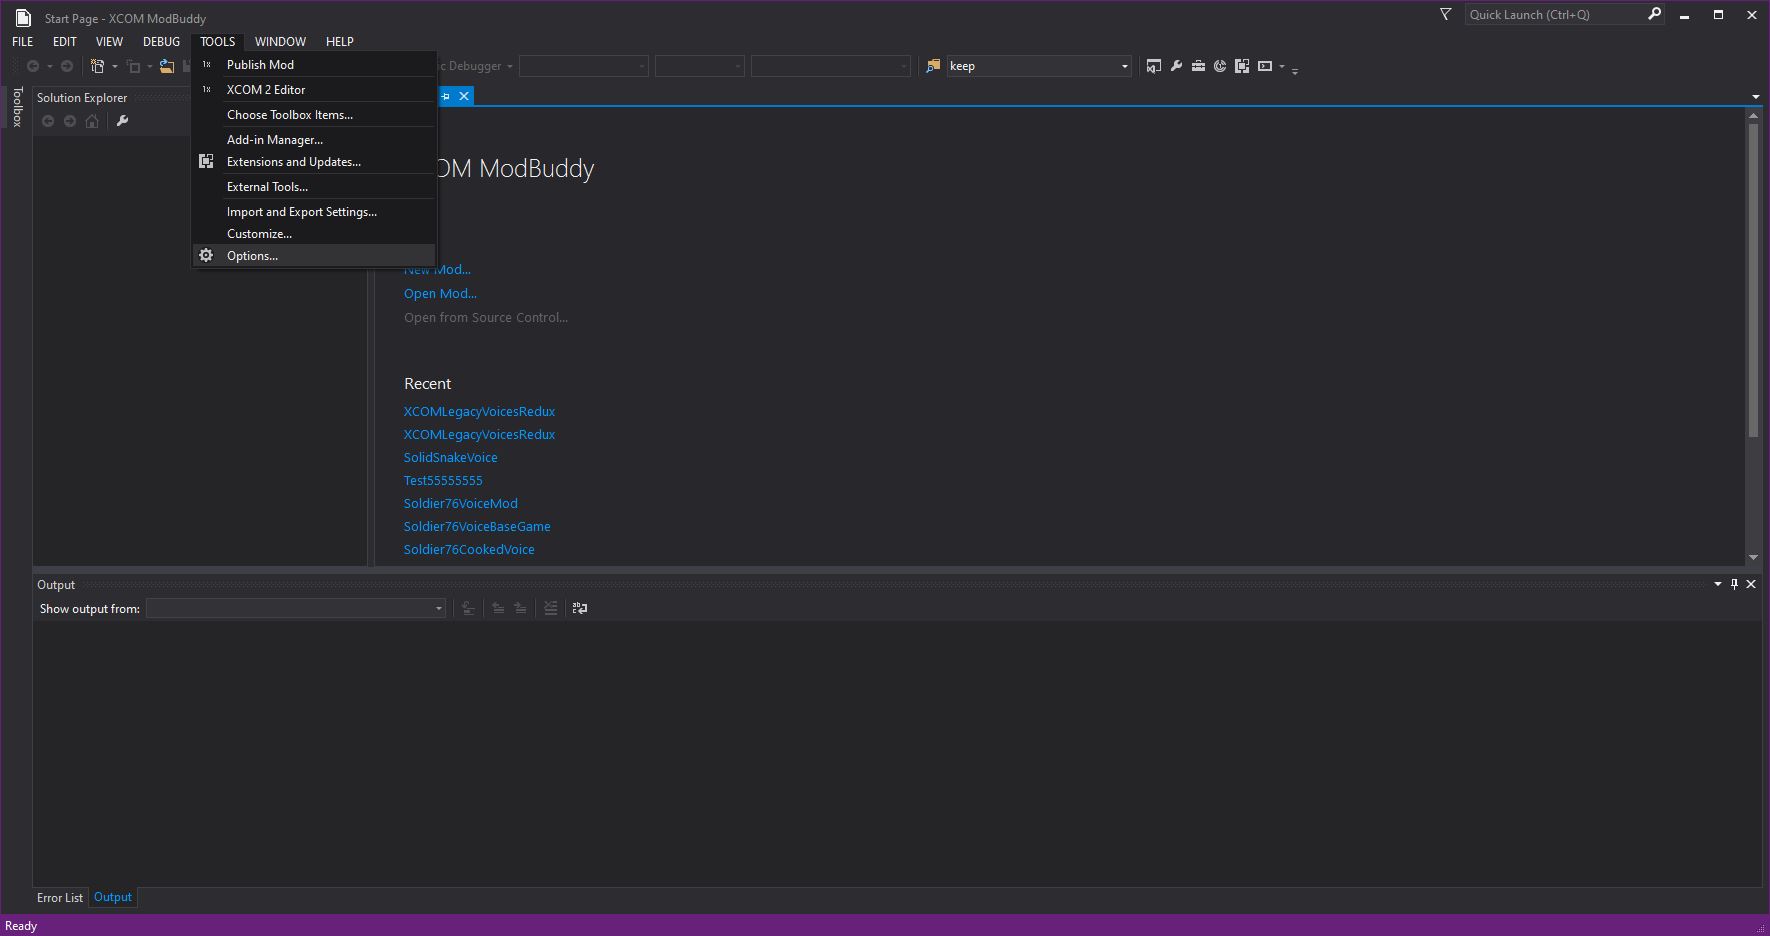This screenshot has height=936, width=1770.
Task: Open the collapsed Toolbox side tab
Action: tap(17, 106)
